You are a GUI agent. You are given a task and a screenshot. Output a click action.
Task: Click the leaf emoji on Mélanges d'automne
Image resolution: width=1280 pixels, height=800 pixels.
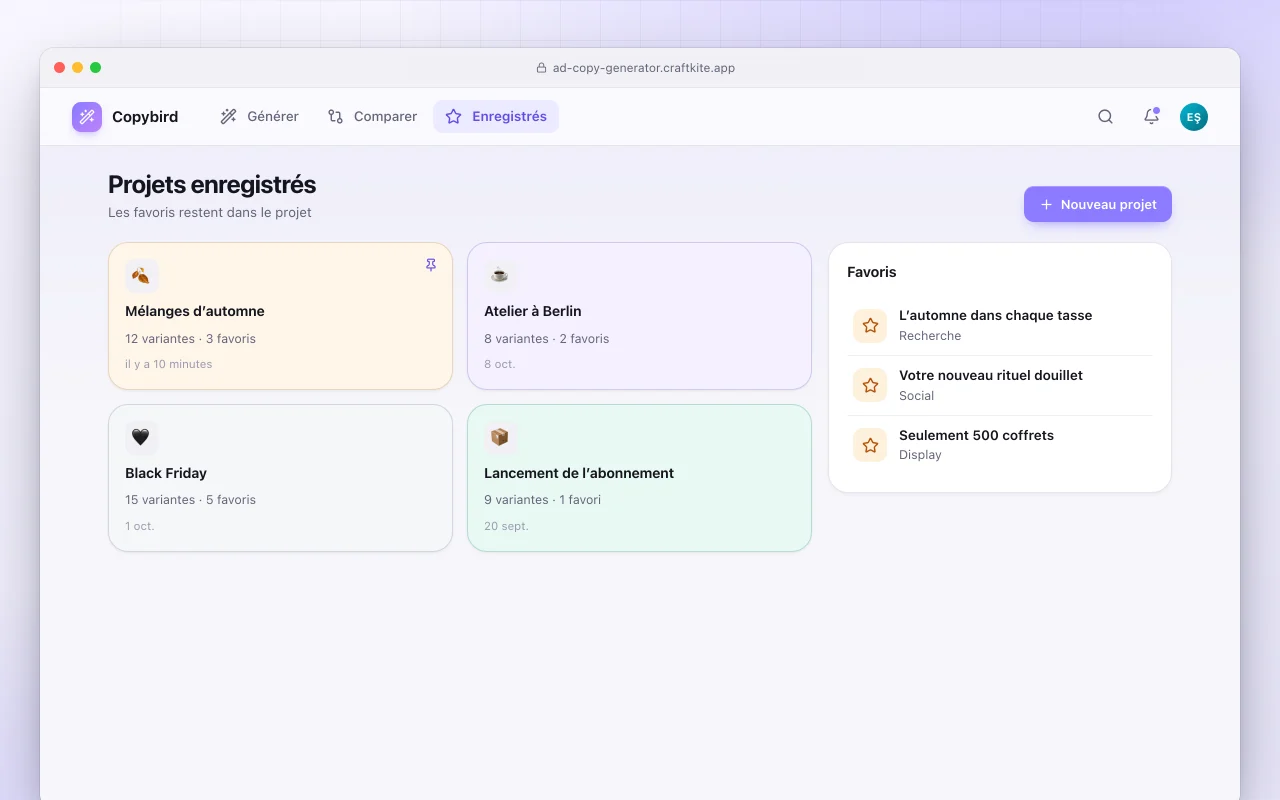(141, 275)
